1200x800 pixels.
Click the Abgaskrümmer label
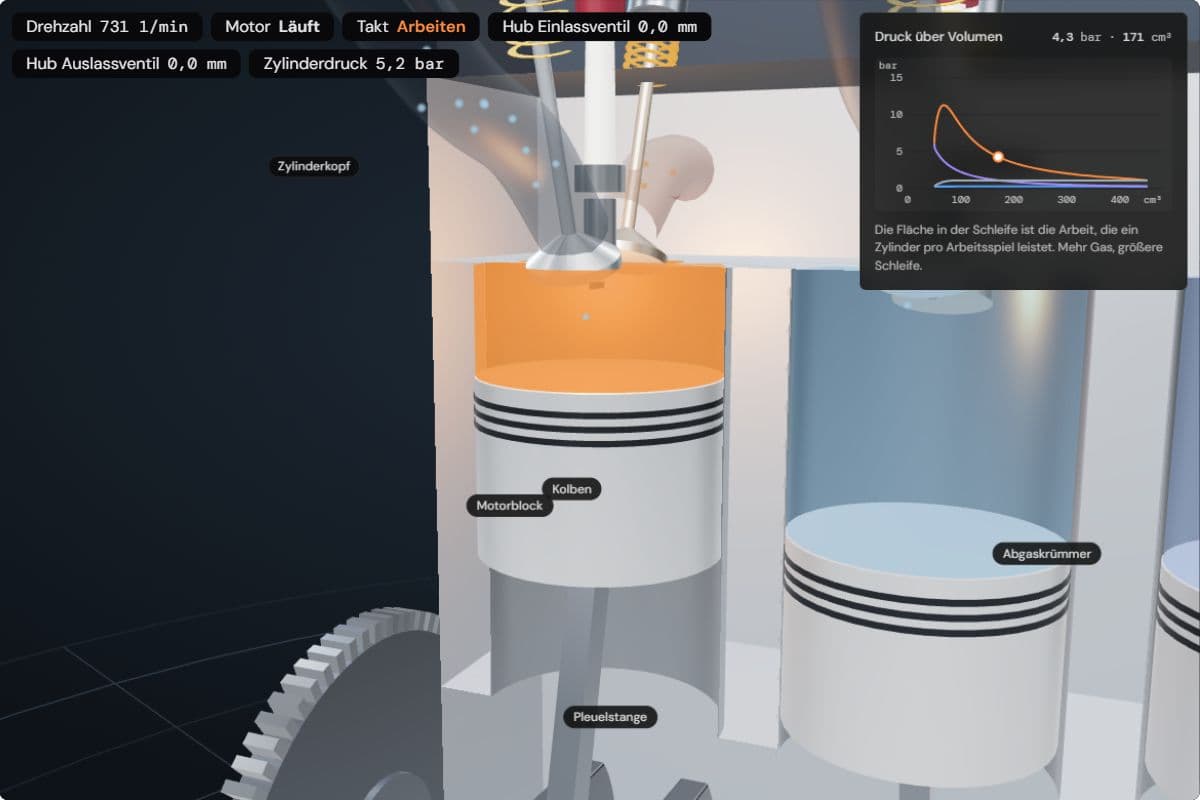click(1047, 553)
